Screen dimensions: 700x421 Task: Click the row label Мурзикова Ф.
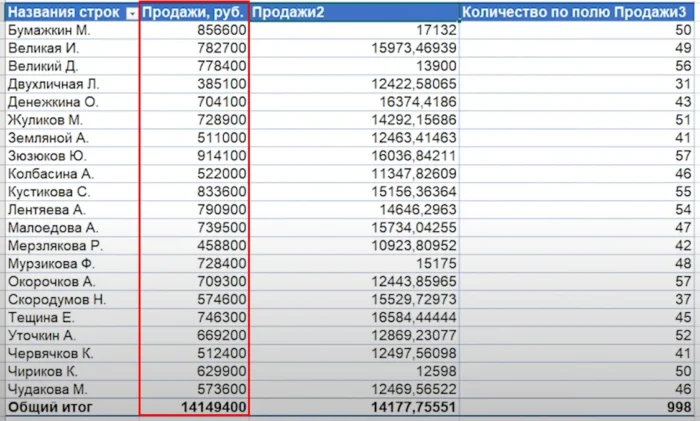click(48, 263)
